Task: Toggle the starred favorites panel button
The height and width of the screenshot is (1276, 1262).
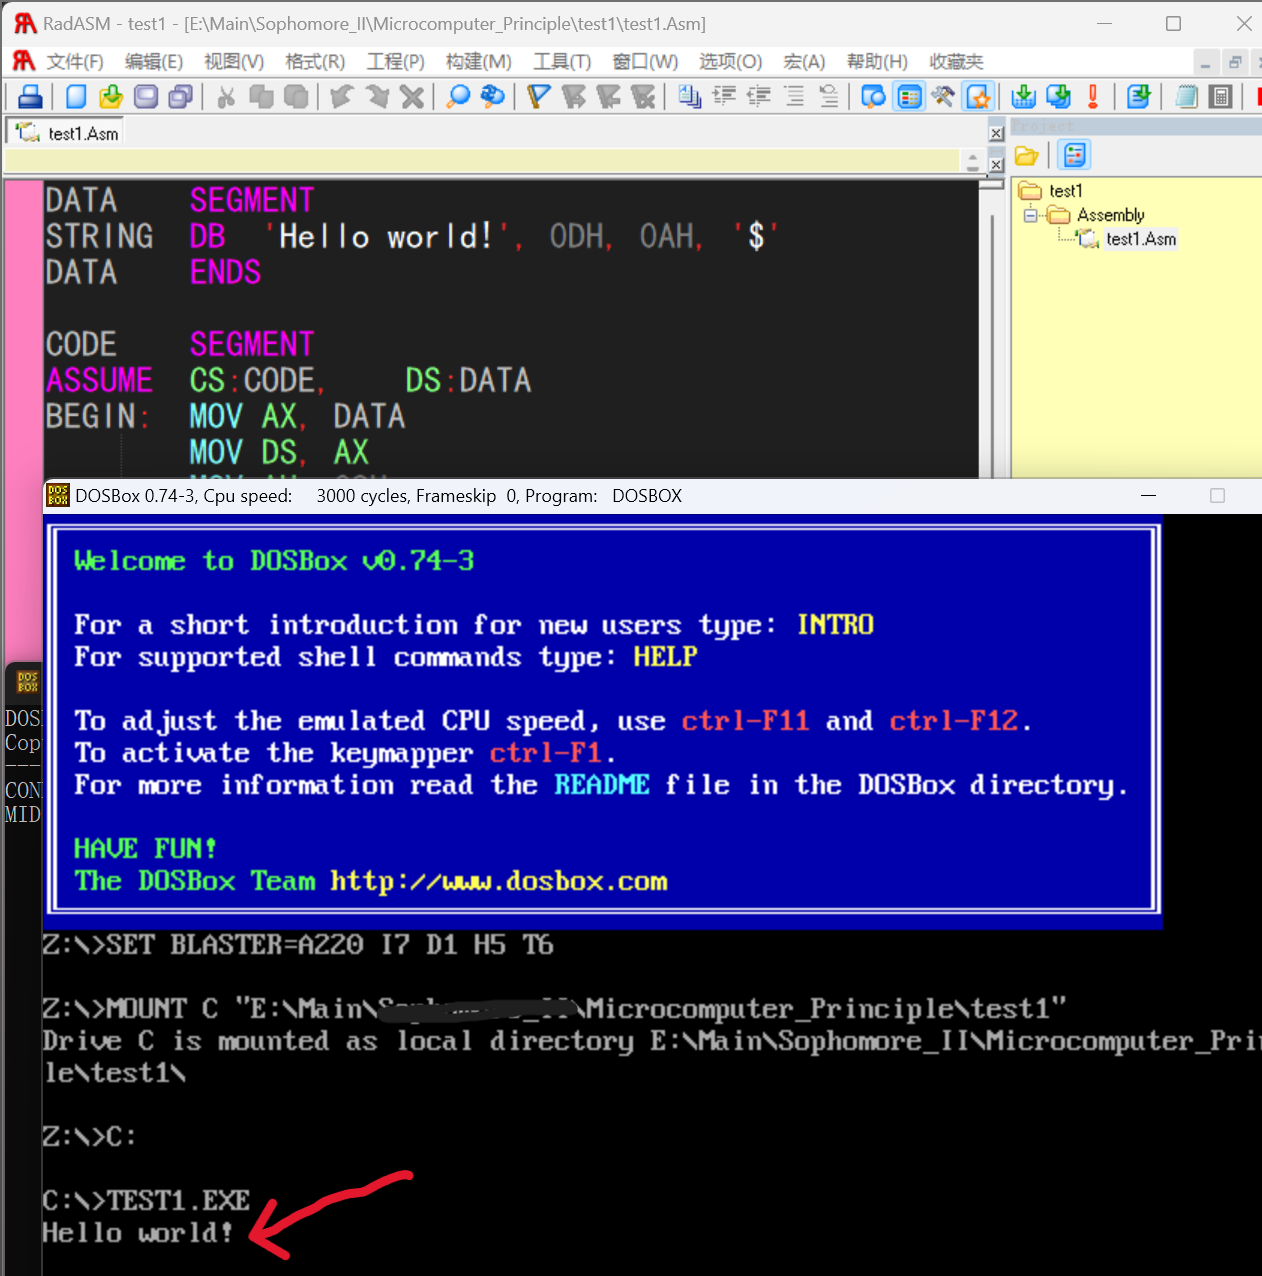Action: (x=978, y=97)
